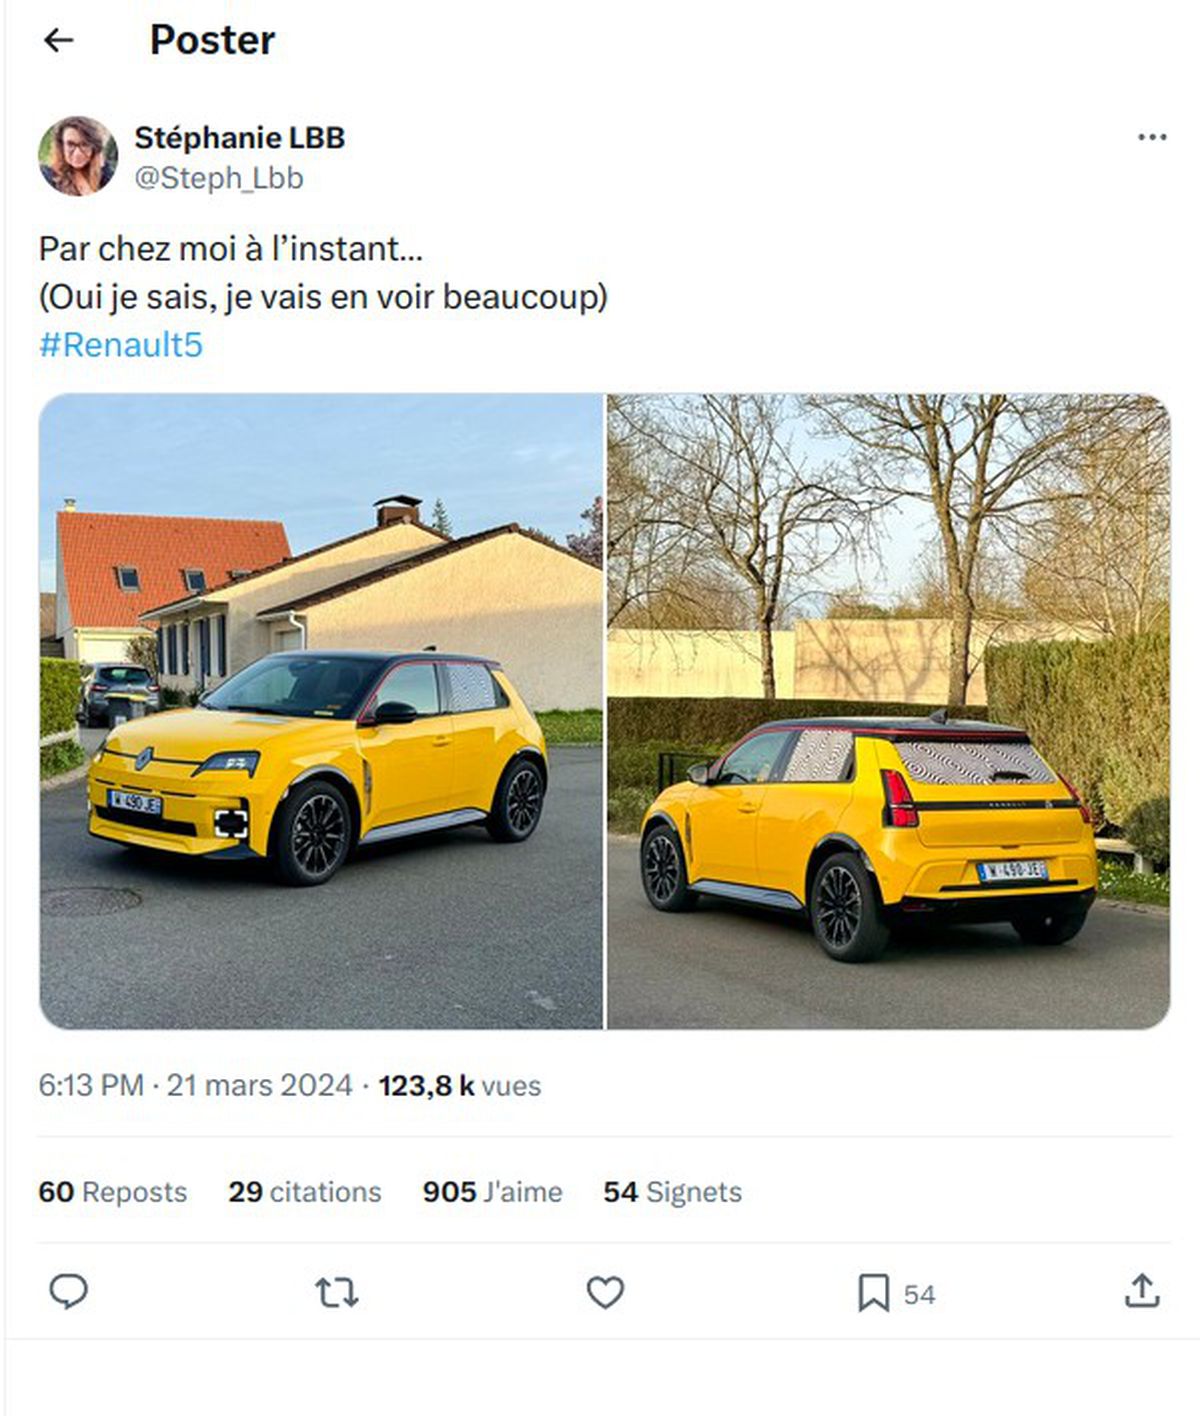The width and height of the screenshot is (1200, 1416).
Task: Like the post with the heart
Action: [606, 1295]
